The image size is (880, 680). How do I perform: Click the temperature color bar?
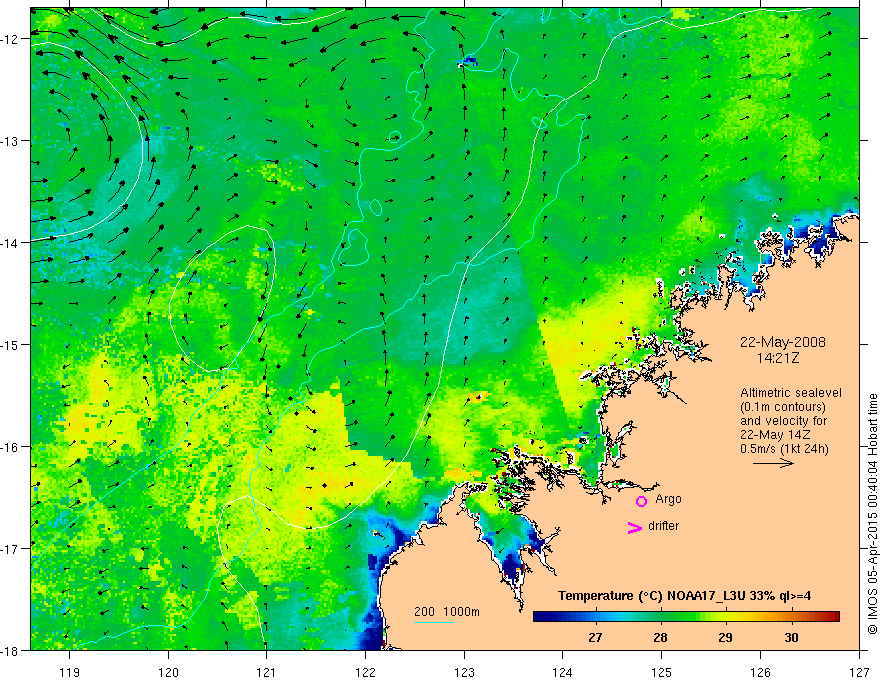686,616
